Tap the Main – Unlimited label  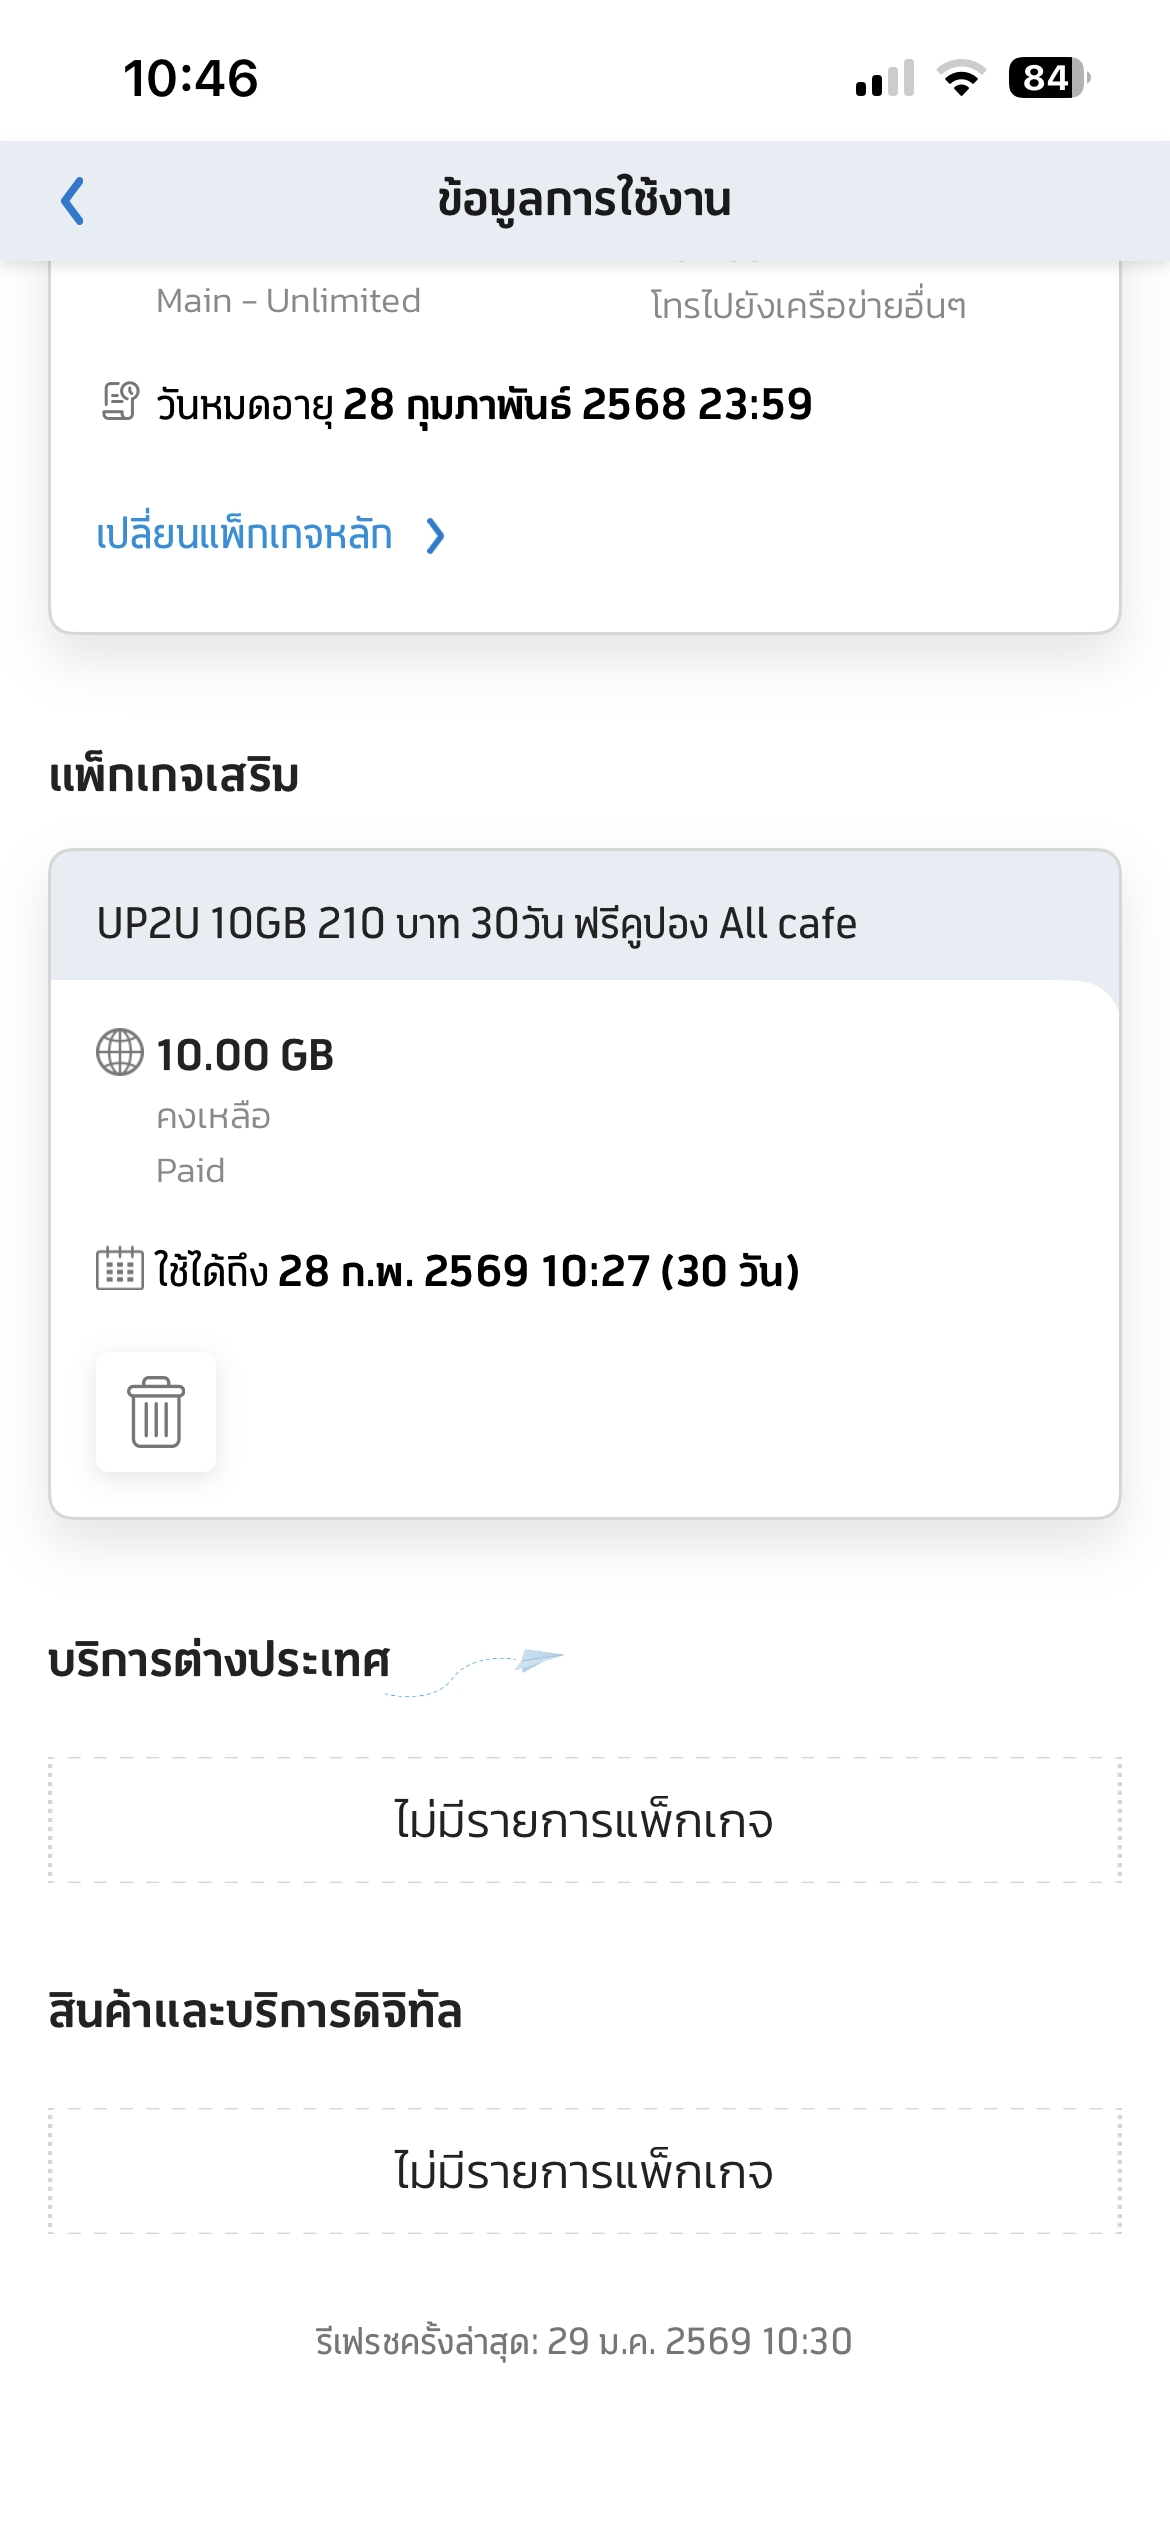pos(288,301)
